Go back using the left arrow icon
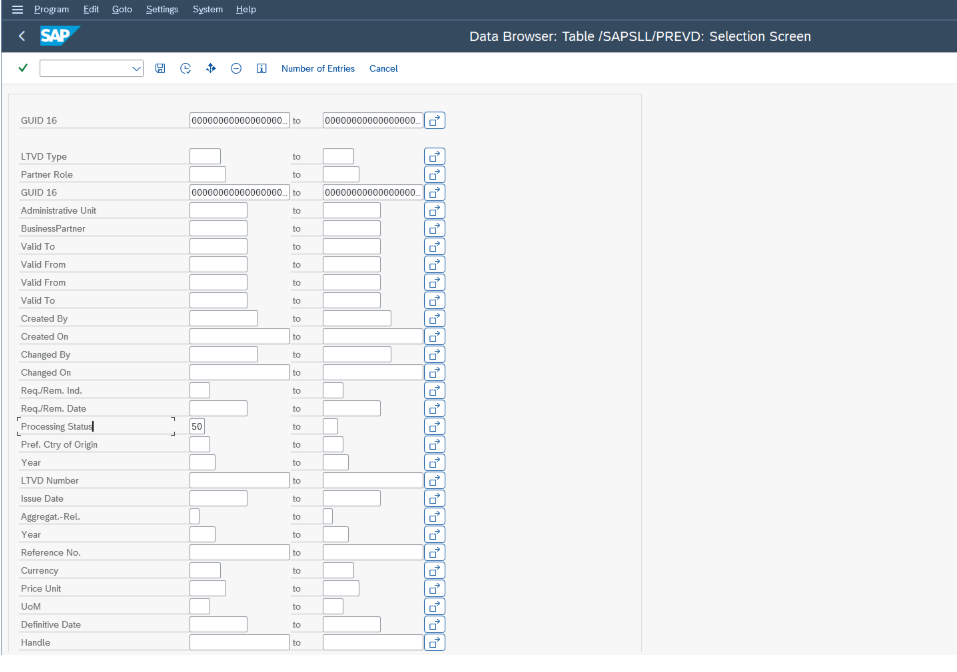The image size is (957, 672). click(22, 36)
